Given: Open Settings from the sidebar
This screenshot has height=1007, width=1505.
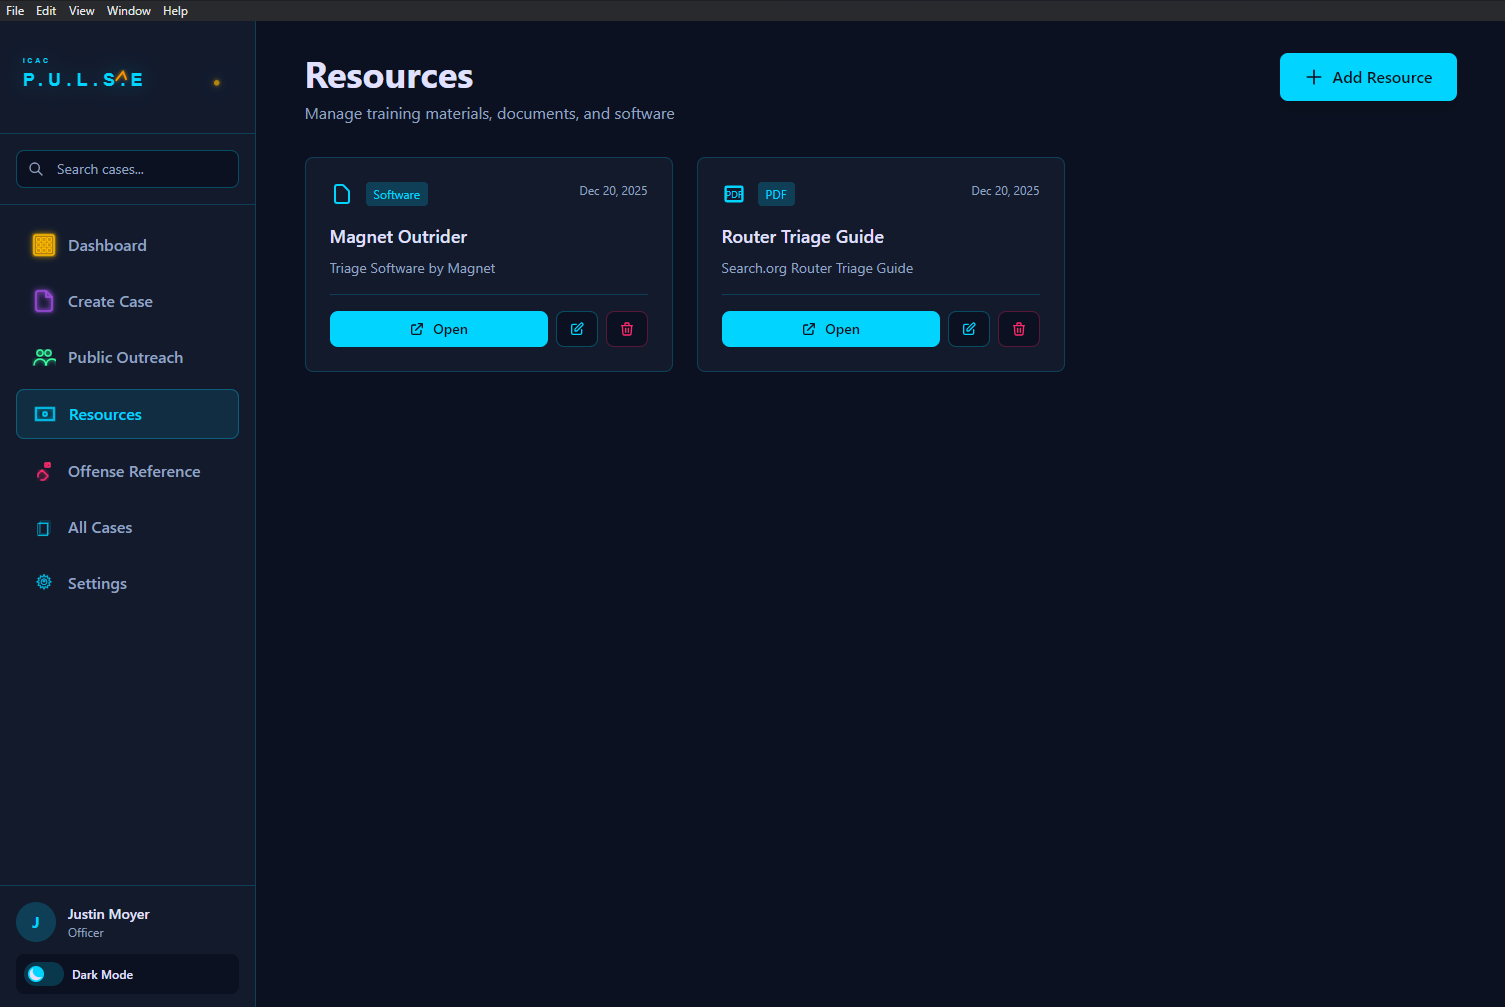Looking at the screenshot, I should click(97, 583).
